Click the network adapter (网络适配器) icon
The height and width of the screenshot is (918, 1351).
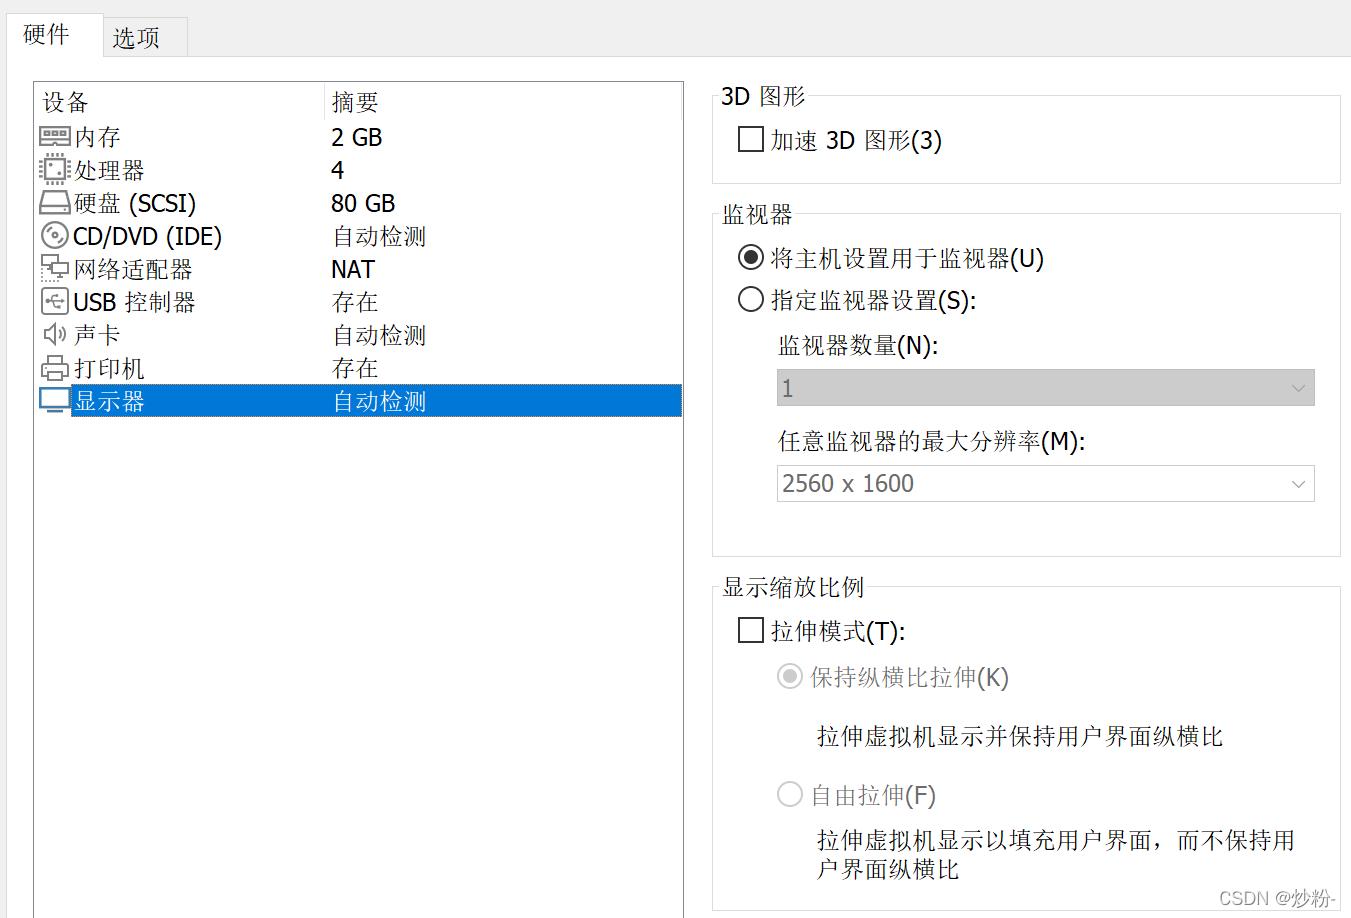54,268
